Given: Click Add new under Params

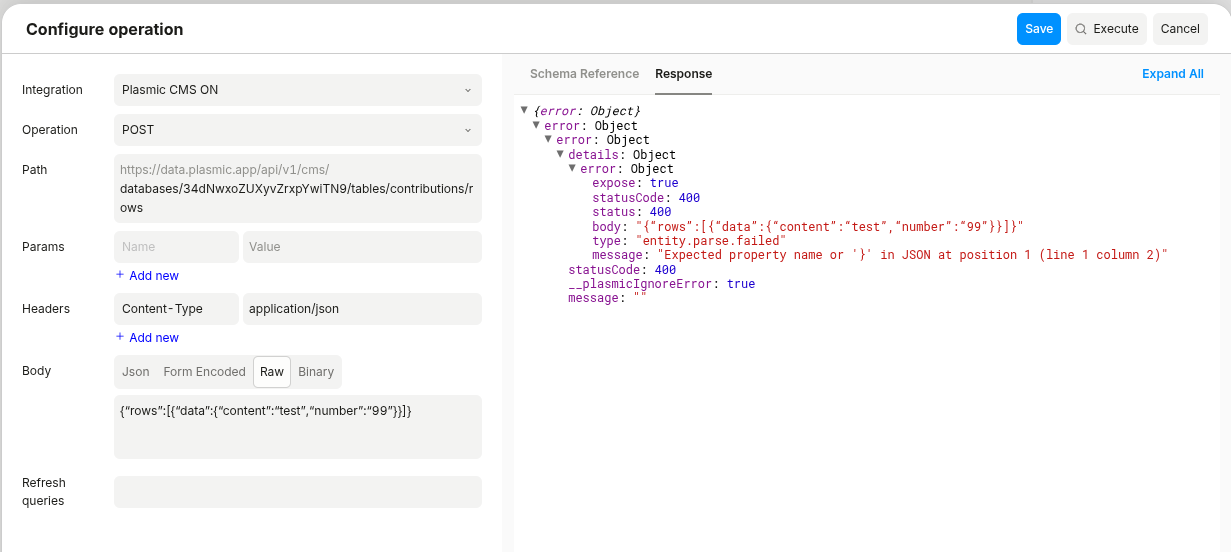Looking at the screenshot, I should (147, 276).
